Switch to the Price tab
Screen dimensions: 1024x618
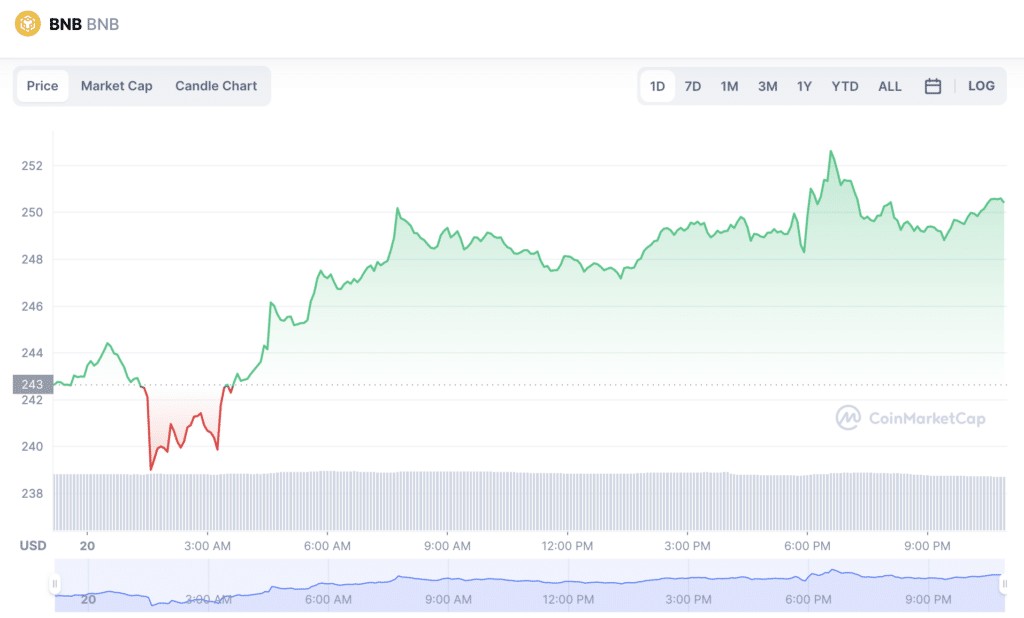(x=42, y=86)
